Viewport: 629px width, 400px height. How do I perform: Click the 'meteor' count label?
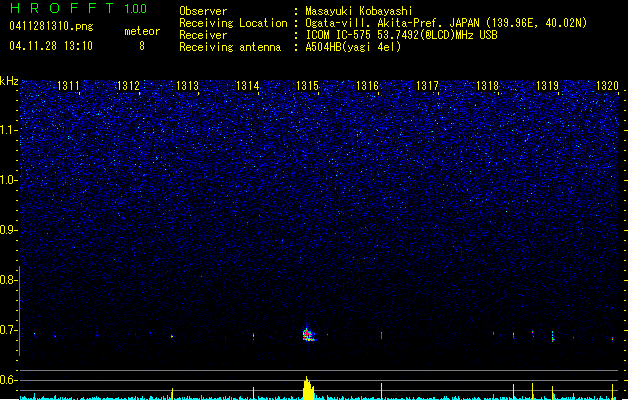click(142, 31)
